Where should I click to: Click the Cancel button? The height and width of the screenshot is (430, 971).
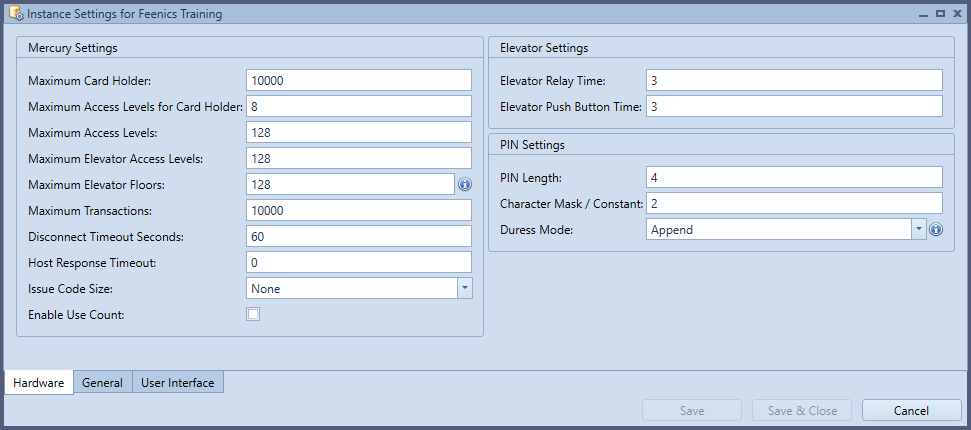911,410
